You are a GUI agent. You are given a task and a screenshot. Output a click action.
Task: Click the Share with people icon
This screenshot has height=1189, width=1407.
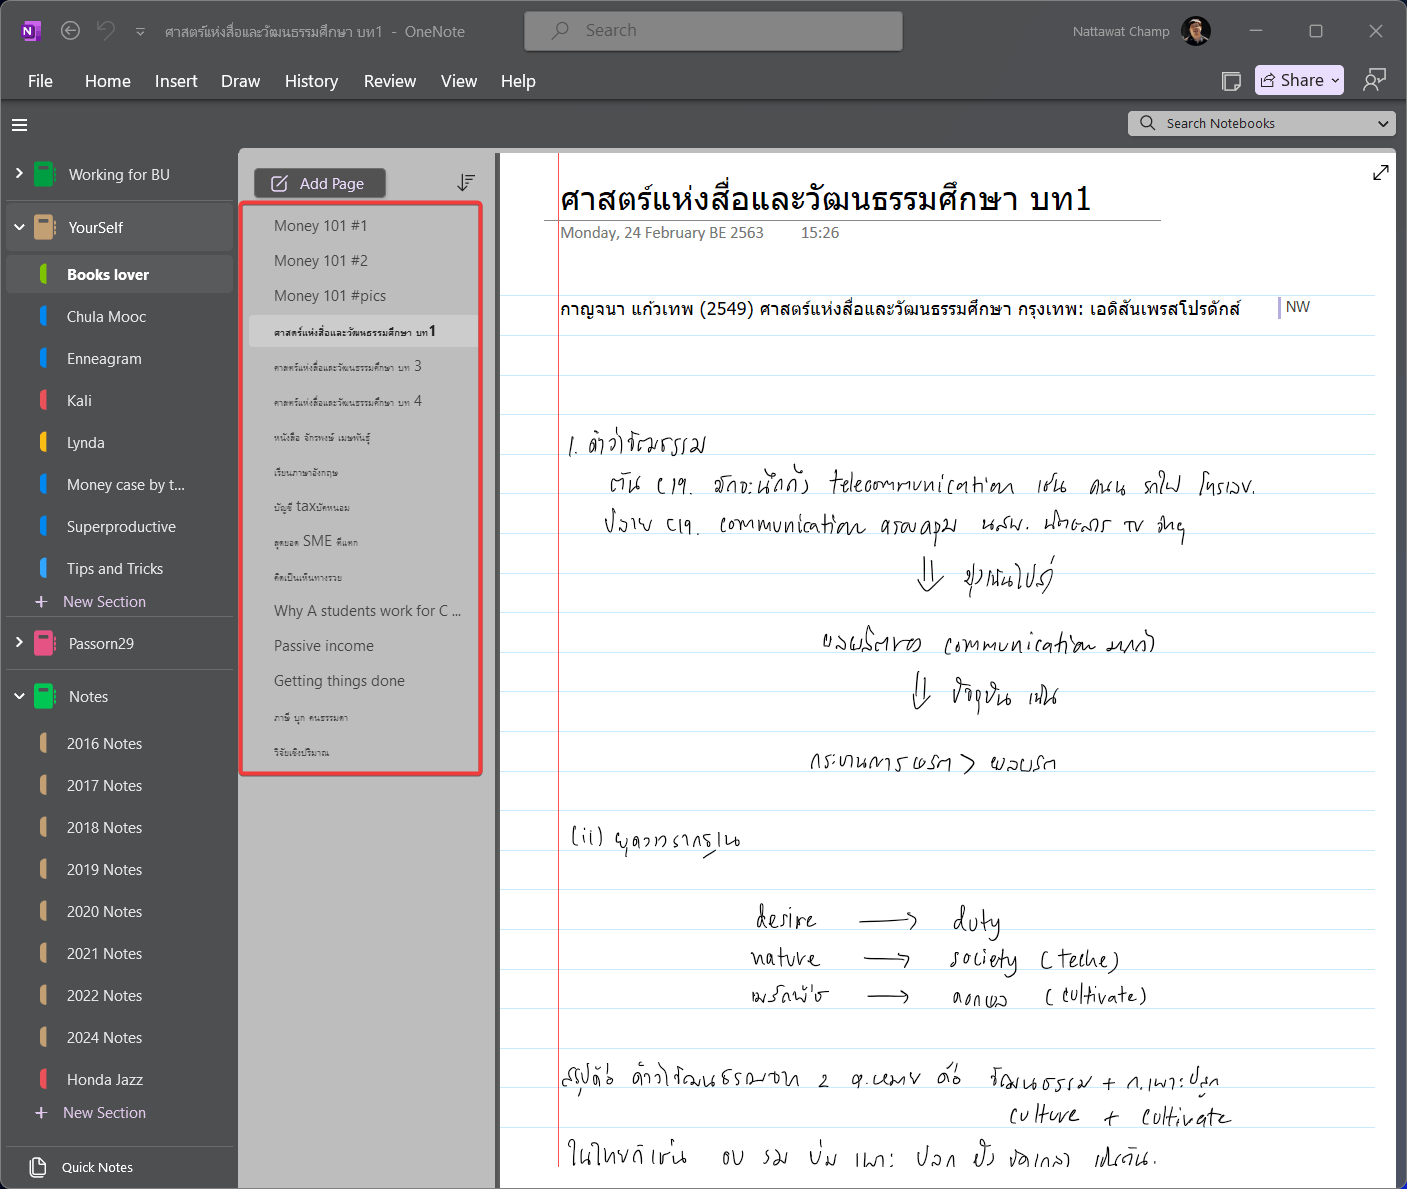[1375, 80]
